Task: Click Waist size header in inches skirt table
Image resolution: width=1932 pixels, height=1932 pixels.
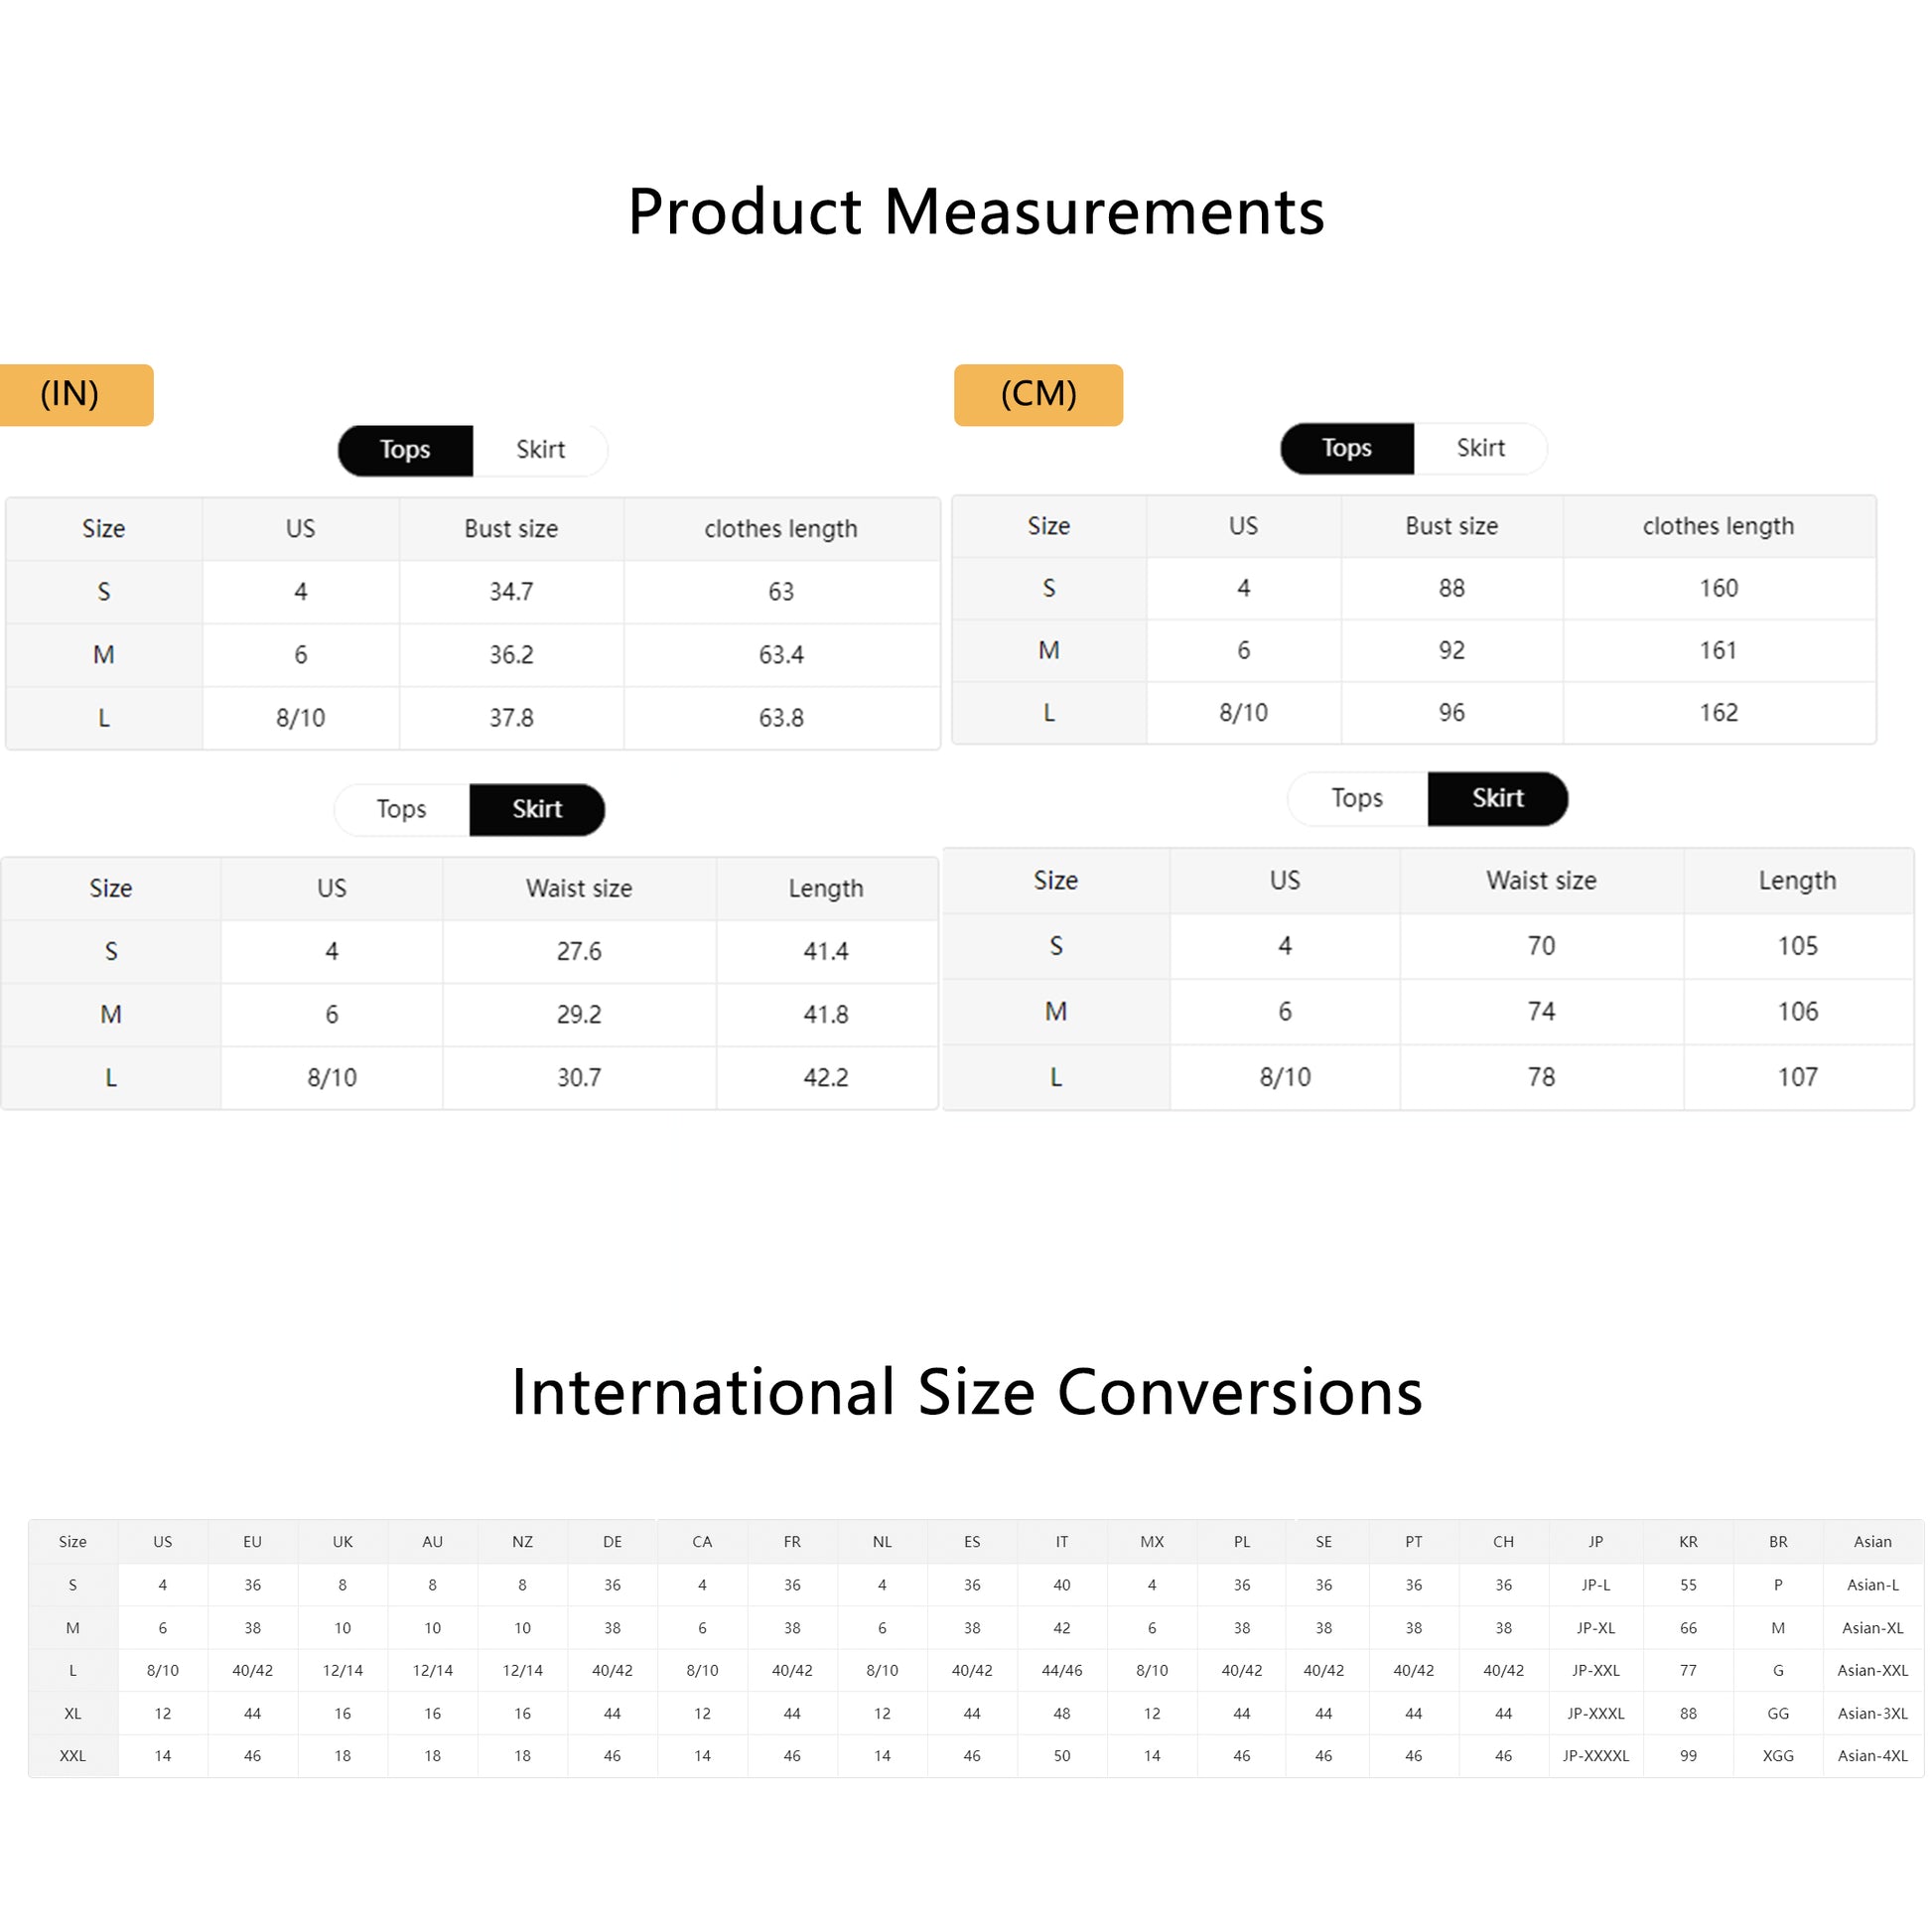Action: [x=579, y=888]
